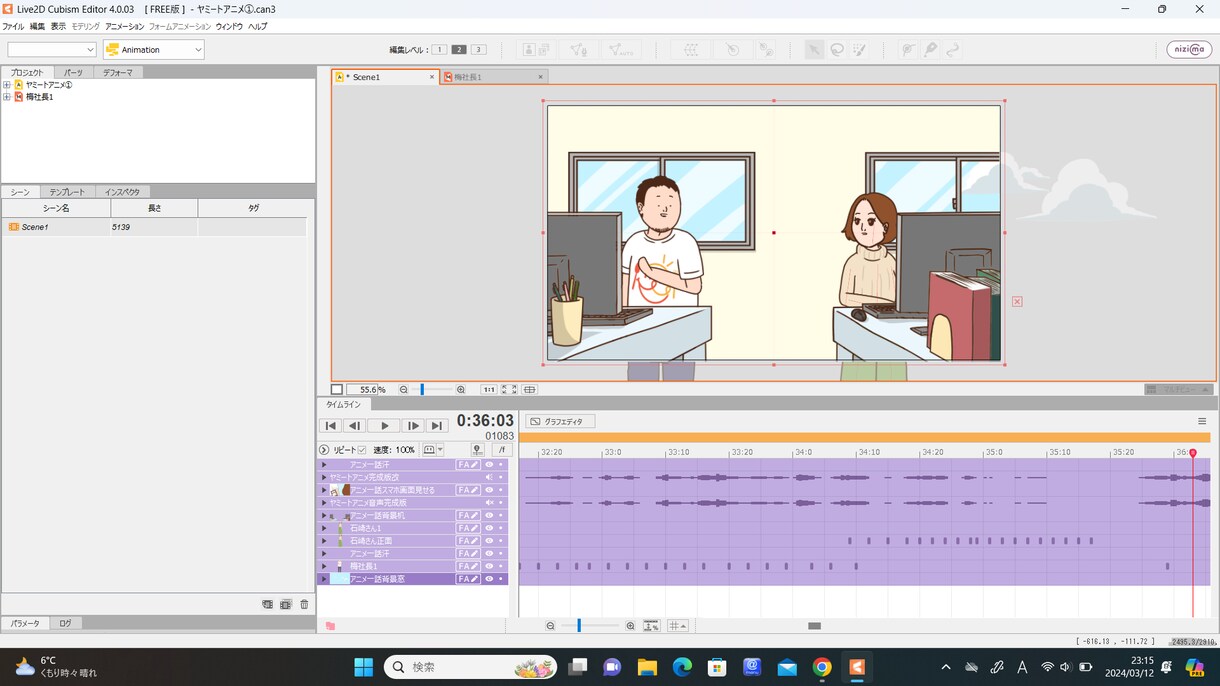Jump to the last frame
1220x686 pixels.
[x=436, y=426]
